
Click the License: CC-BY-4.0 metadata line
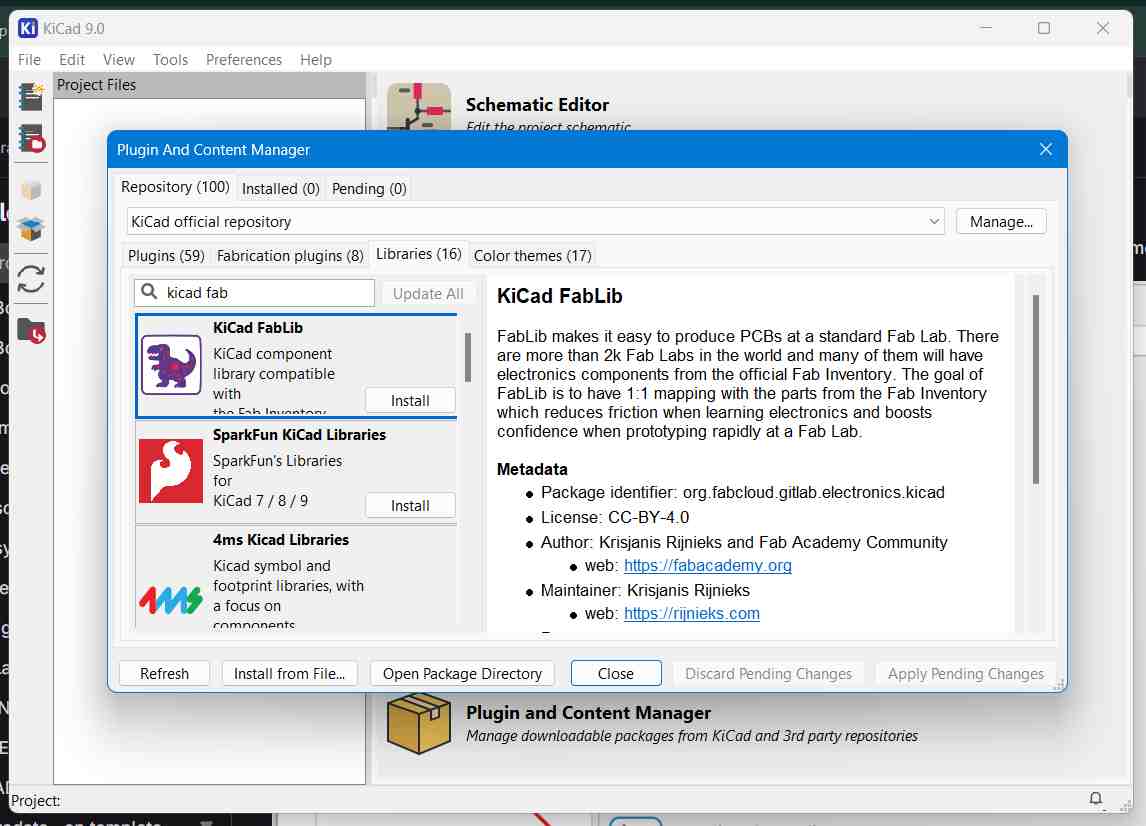[615, 518]
